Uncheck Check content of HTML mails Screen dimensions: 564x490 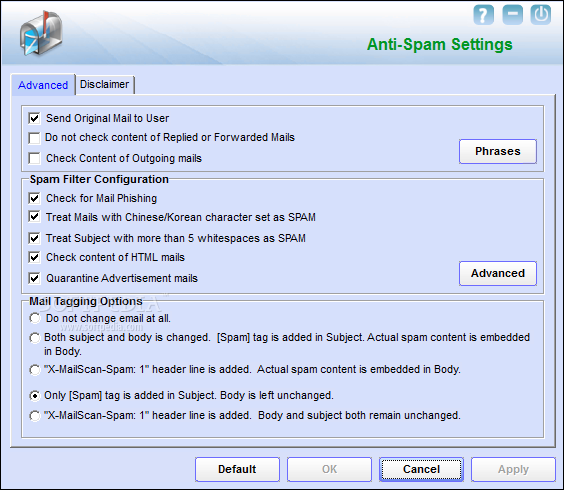click(35, 257)
